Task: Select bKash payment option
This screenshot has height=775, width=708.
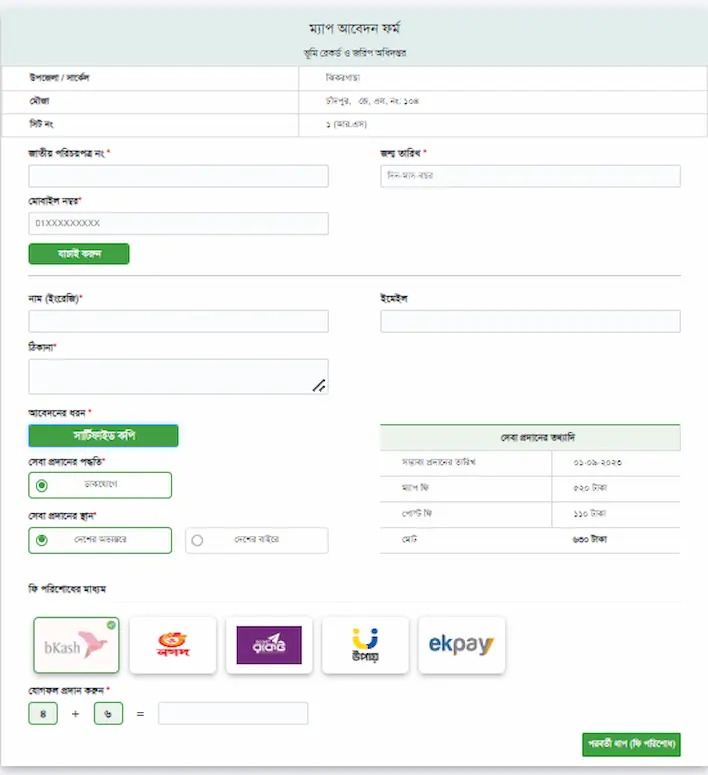Action: [x=76, y=645]
